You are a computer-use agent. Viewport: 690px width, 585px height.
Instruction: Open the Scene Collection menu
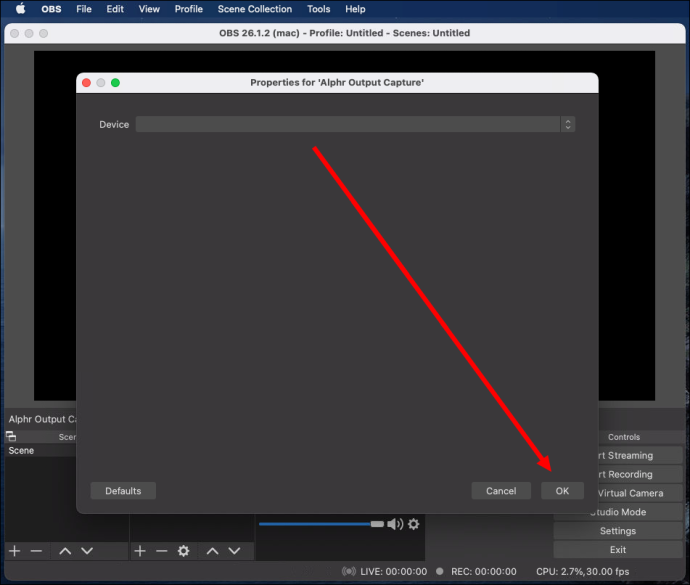pyautogui.click(x=255, y=9)
